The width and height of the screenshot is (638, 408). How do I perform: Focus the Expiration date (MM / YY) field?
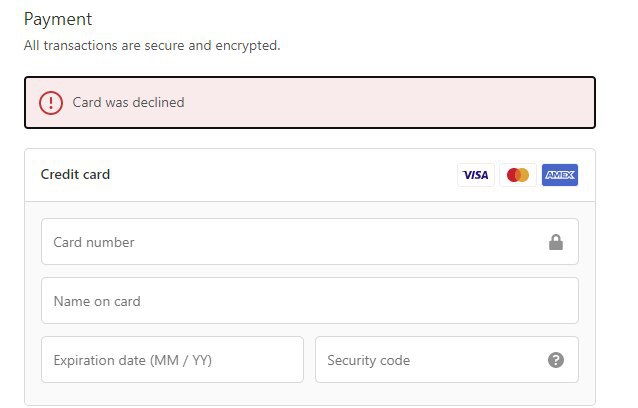(x=173, y=360)
